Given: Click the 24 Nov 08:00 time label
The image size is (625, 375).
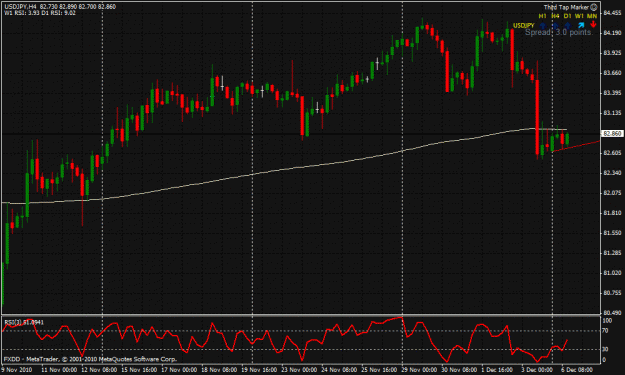Looking at the screenshot, I should point(339,370).
